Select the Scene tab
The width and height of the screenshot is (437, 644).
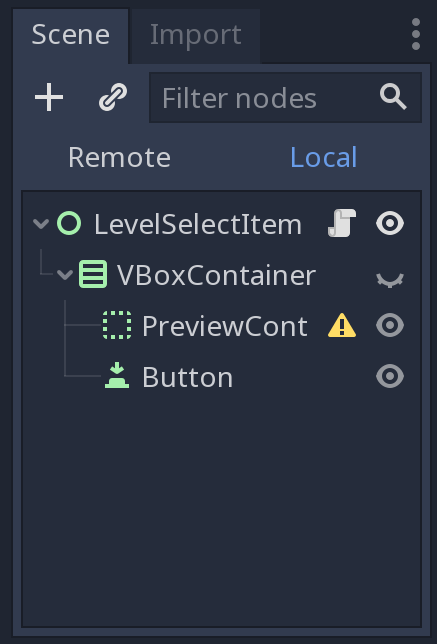71,34
